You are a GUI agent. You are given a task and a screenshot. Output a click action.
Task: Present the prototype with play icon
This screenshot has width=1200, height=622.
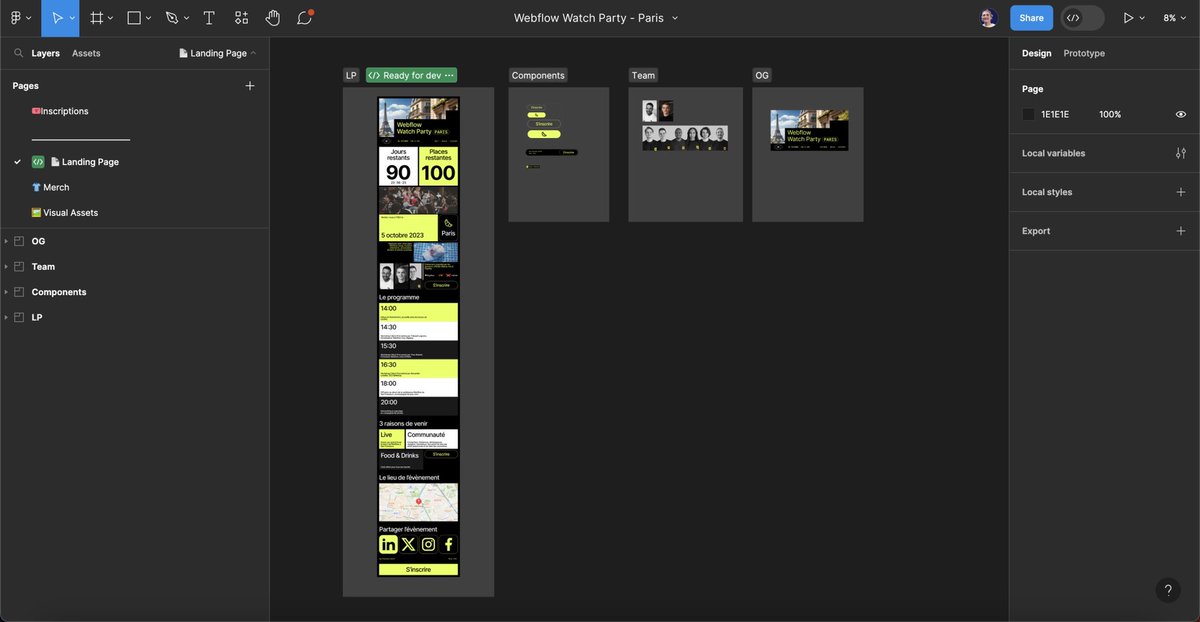click(x=1129, y=18)
